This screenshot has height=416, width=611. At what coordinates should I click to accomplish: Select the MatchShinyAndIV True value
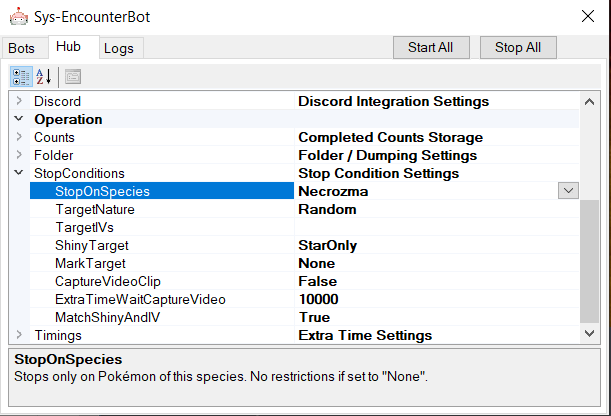pyautogui.click(x=314, y=317)
